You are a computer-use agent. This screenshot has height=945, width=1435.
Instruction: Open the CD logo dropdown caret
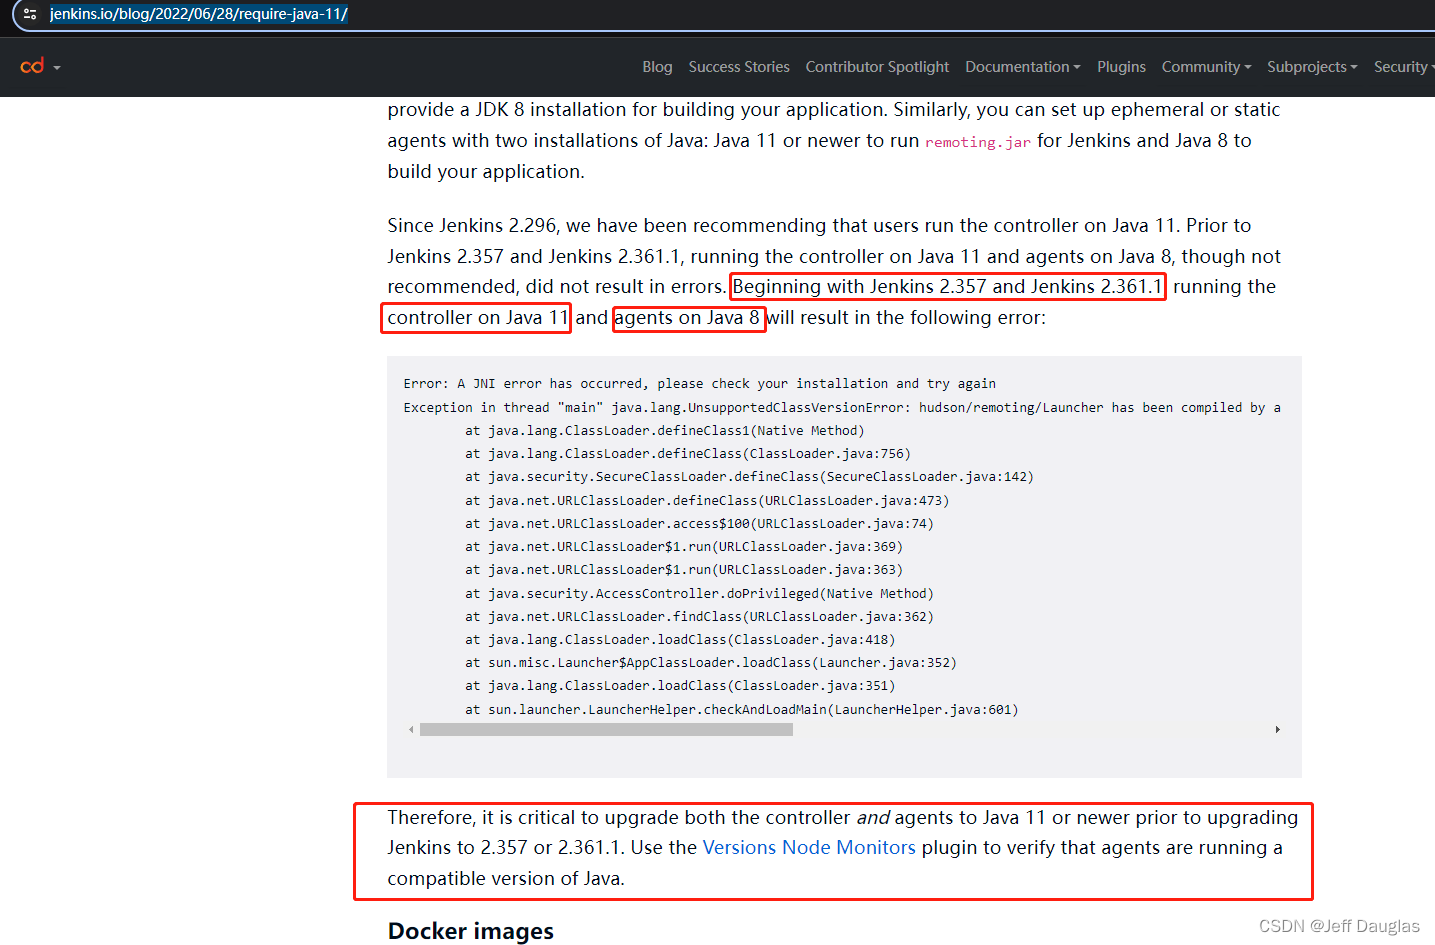pos(55,68)
